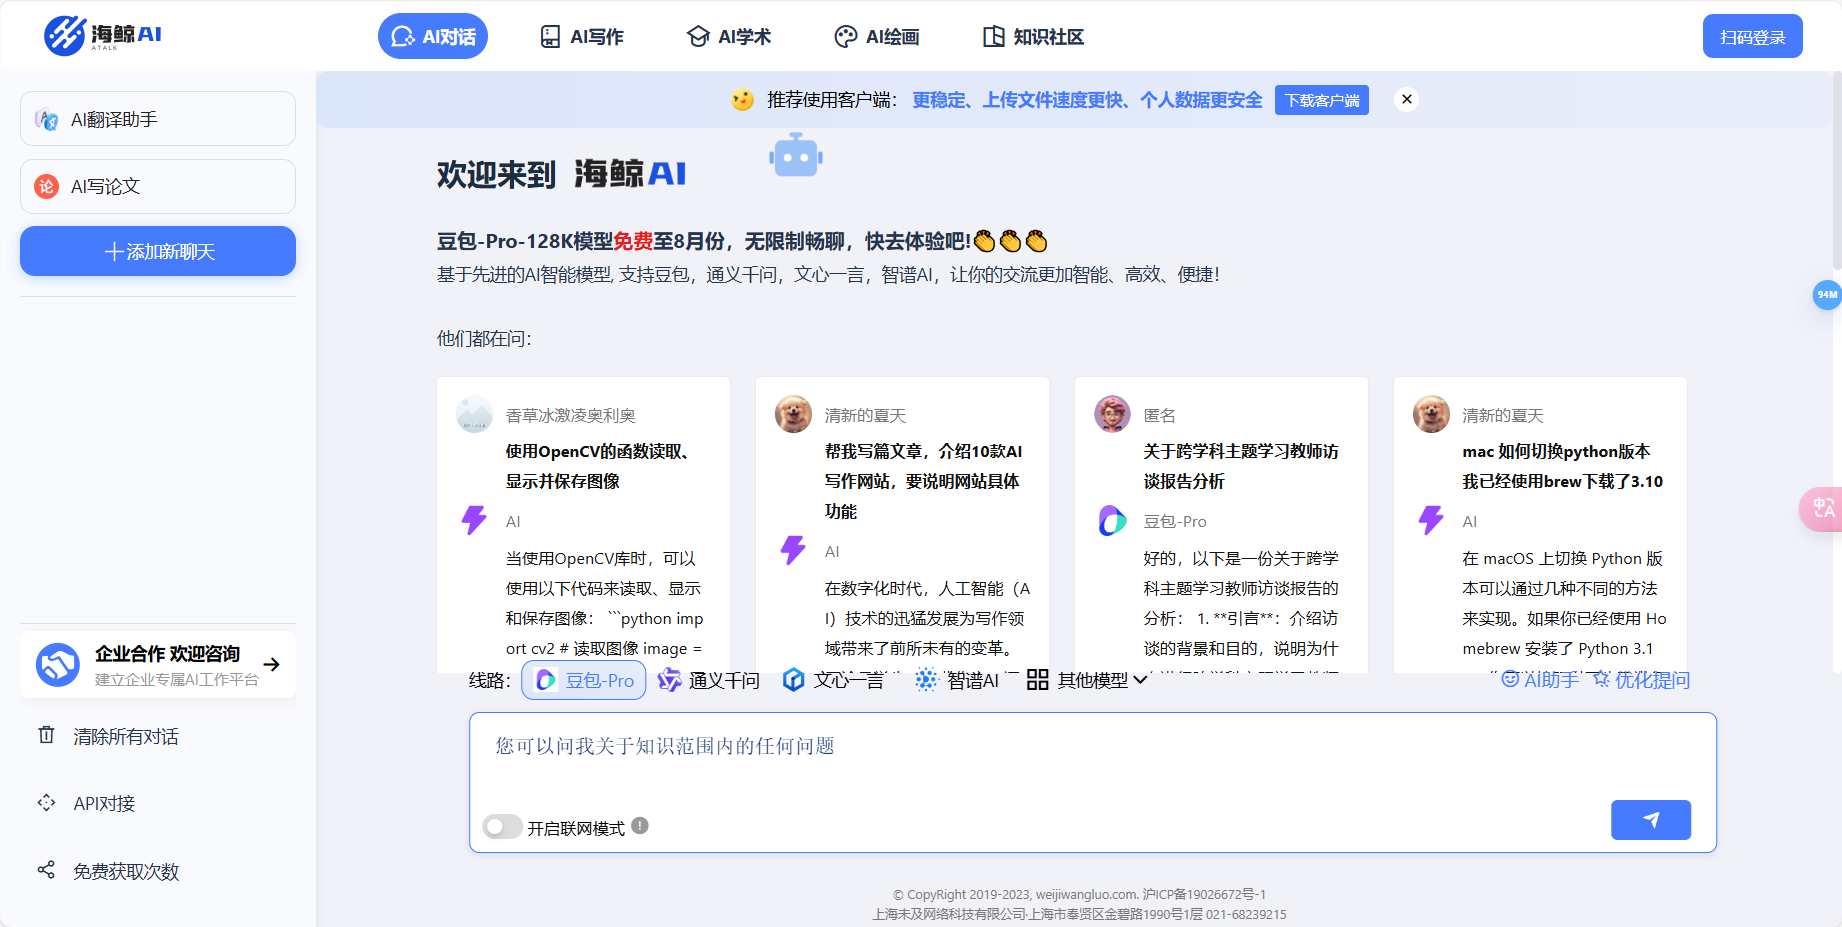Enable 开启联网模式 switch
1842x927 pixels.
point(502,827)
